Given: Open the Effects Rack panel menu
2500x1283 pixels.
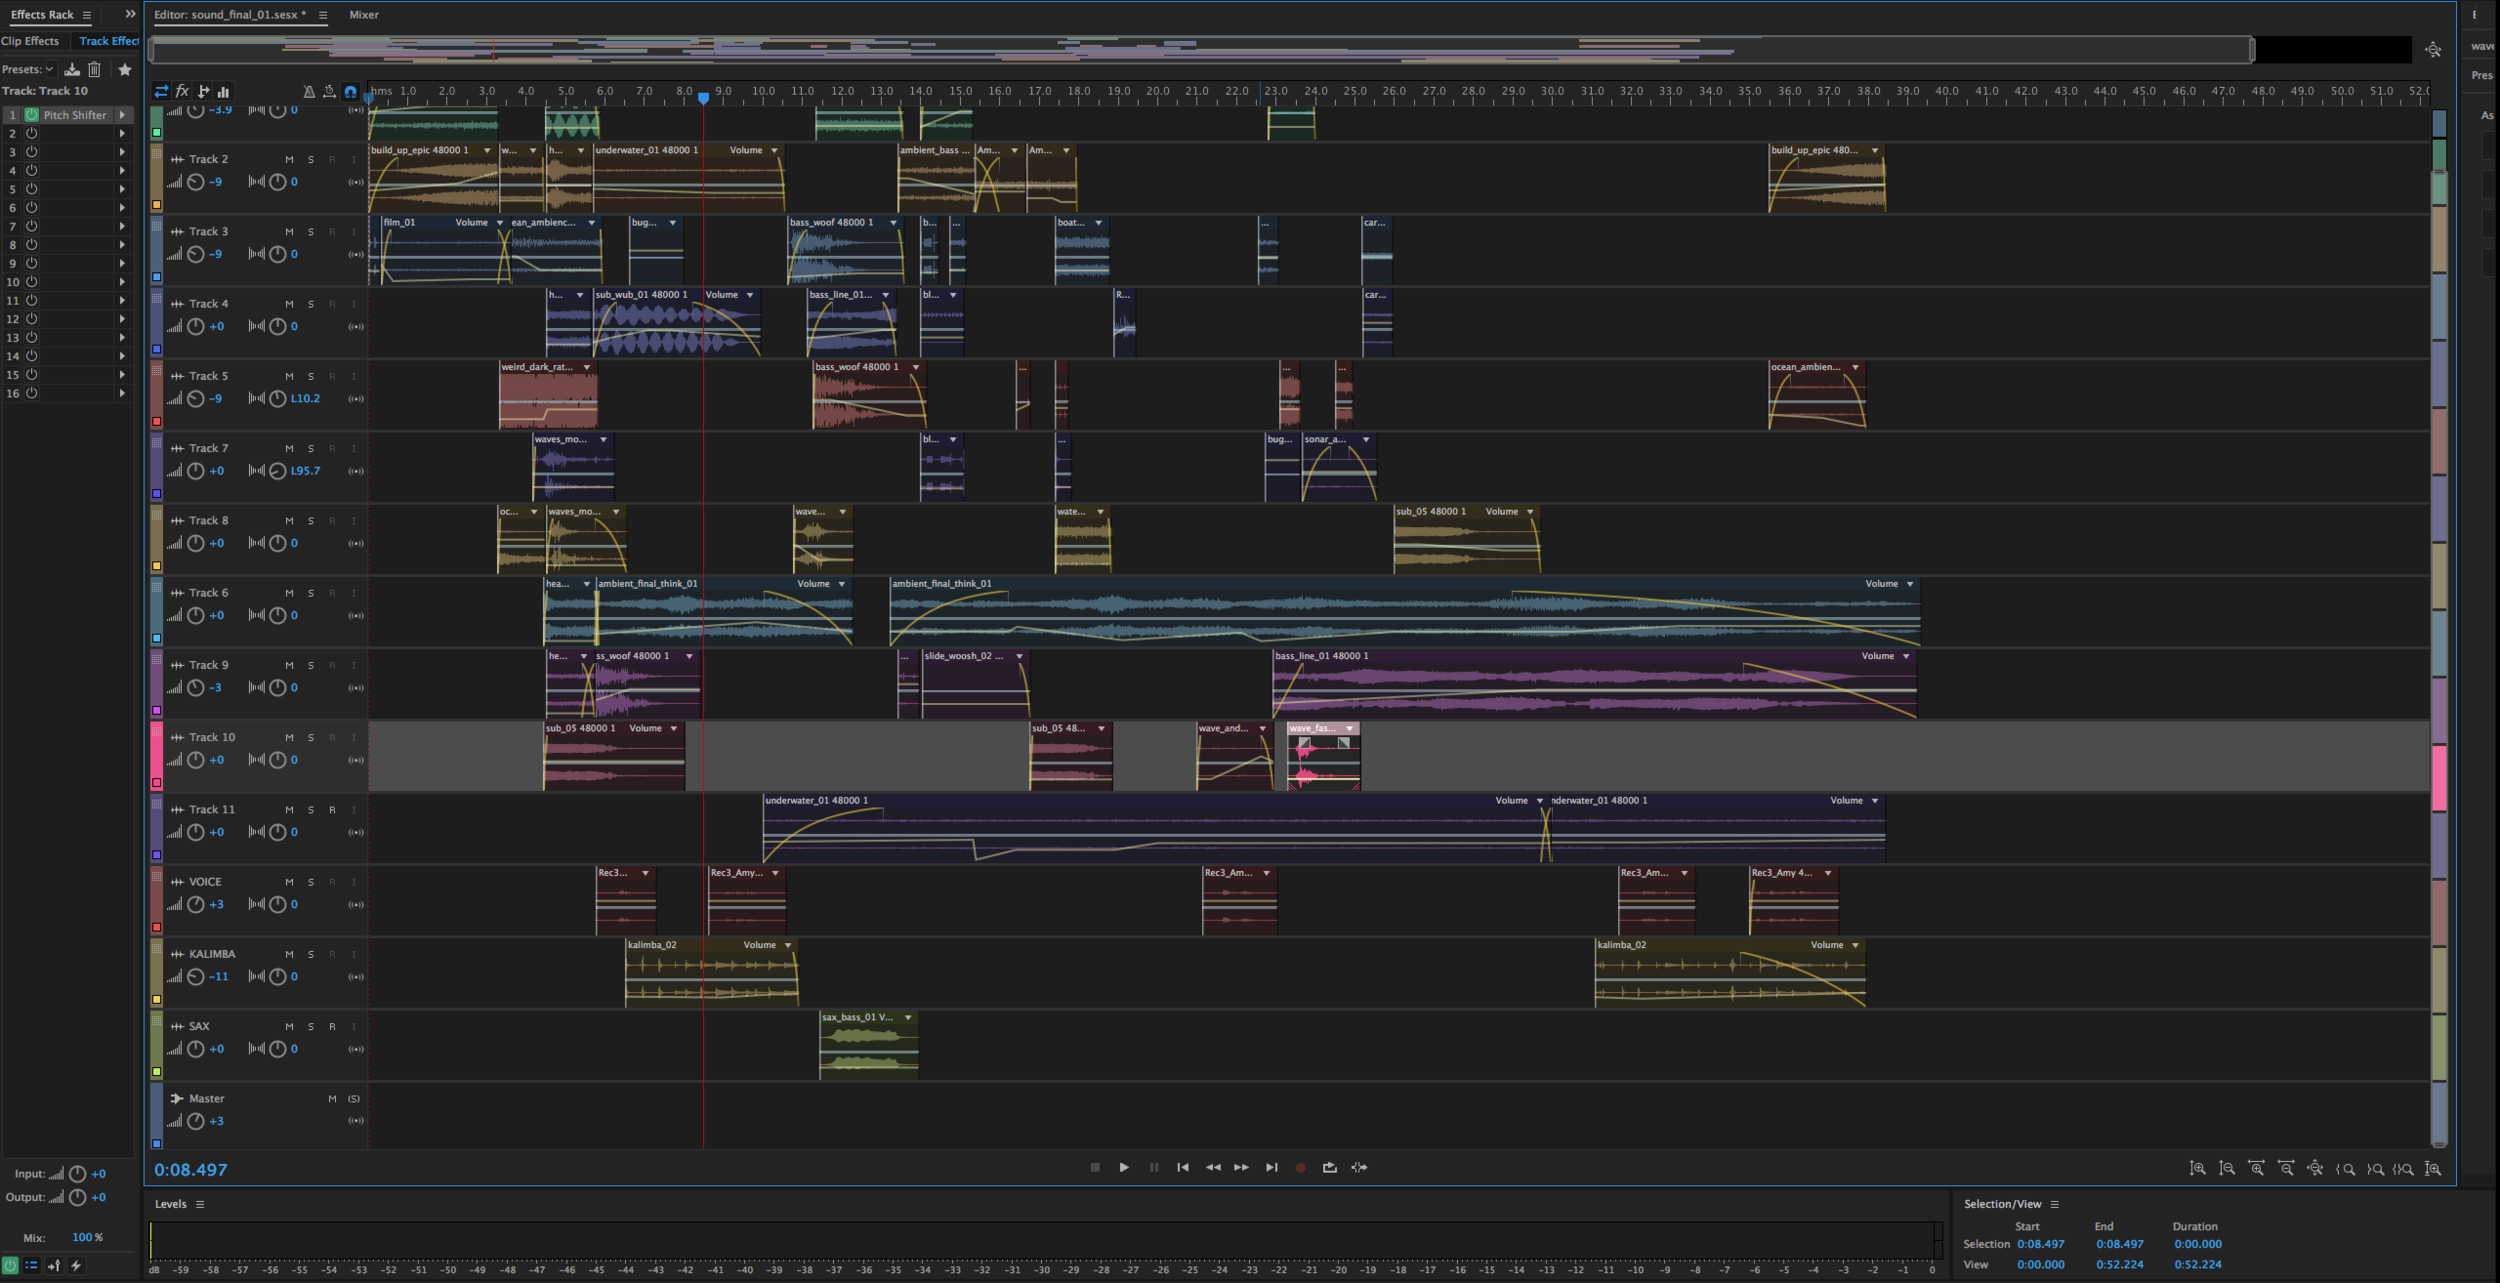Looking at the screenshot, I should coord(87,15).
